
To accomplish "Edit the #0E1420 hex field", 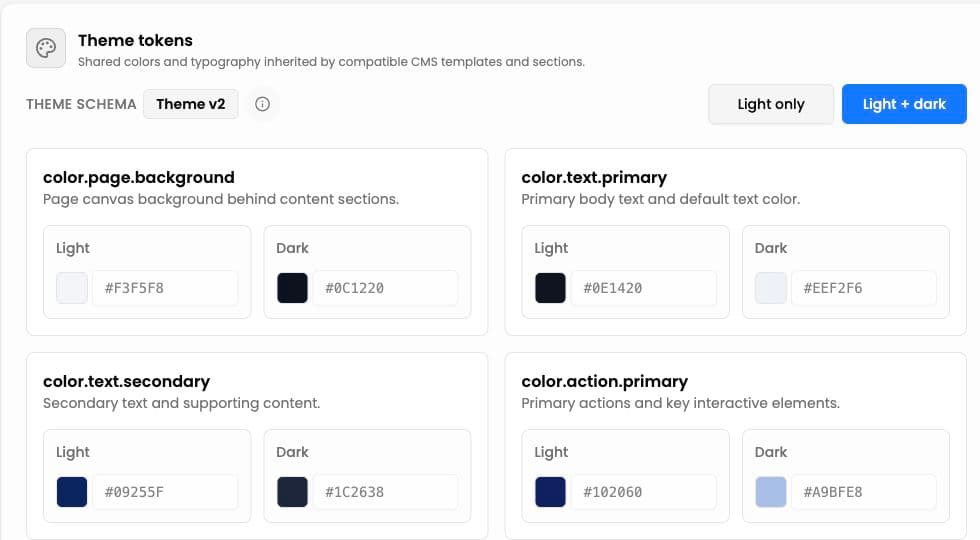I will (x=644, y=288).
